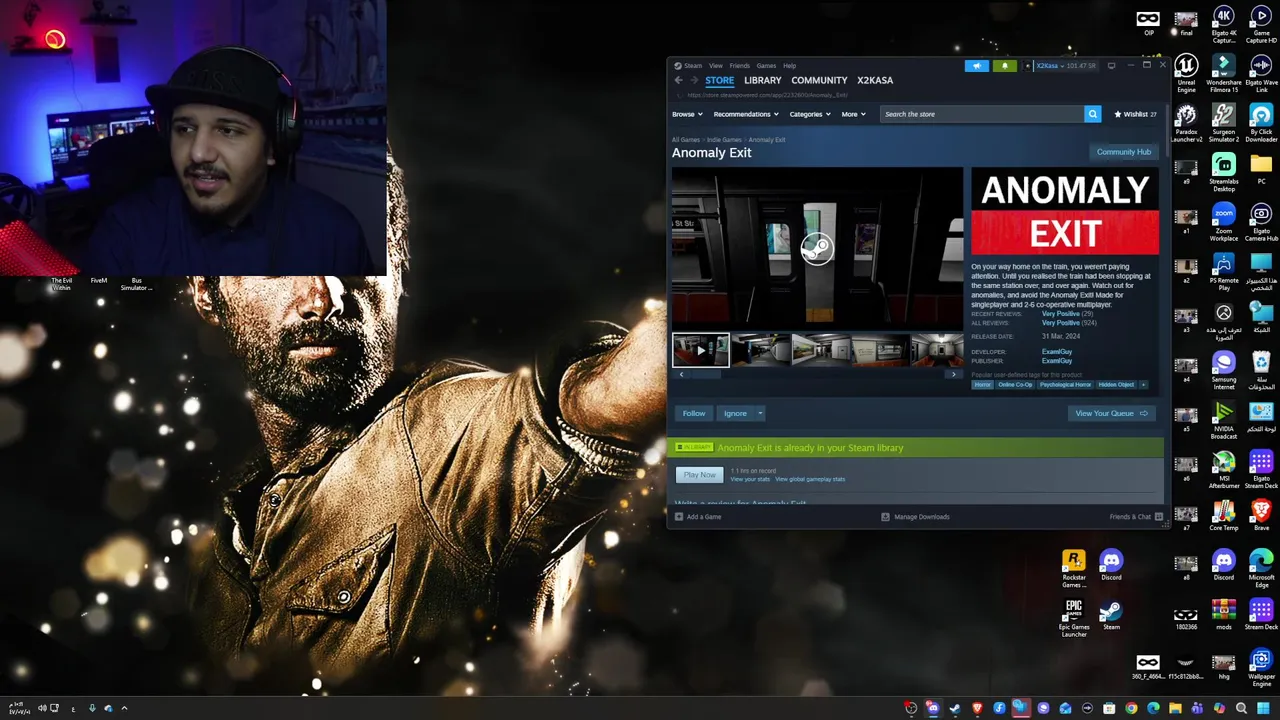This screenshot has width=1280, height=720.
Task: Open Friends & Chat panel icon
Action: pyautogui.click(x=1159, y=517)
